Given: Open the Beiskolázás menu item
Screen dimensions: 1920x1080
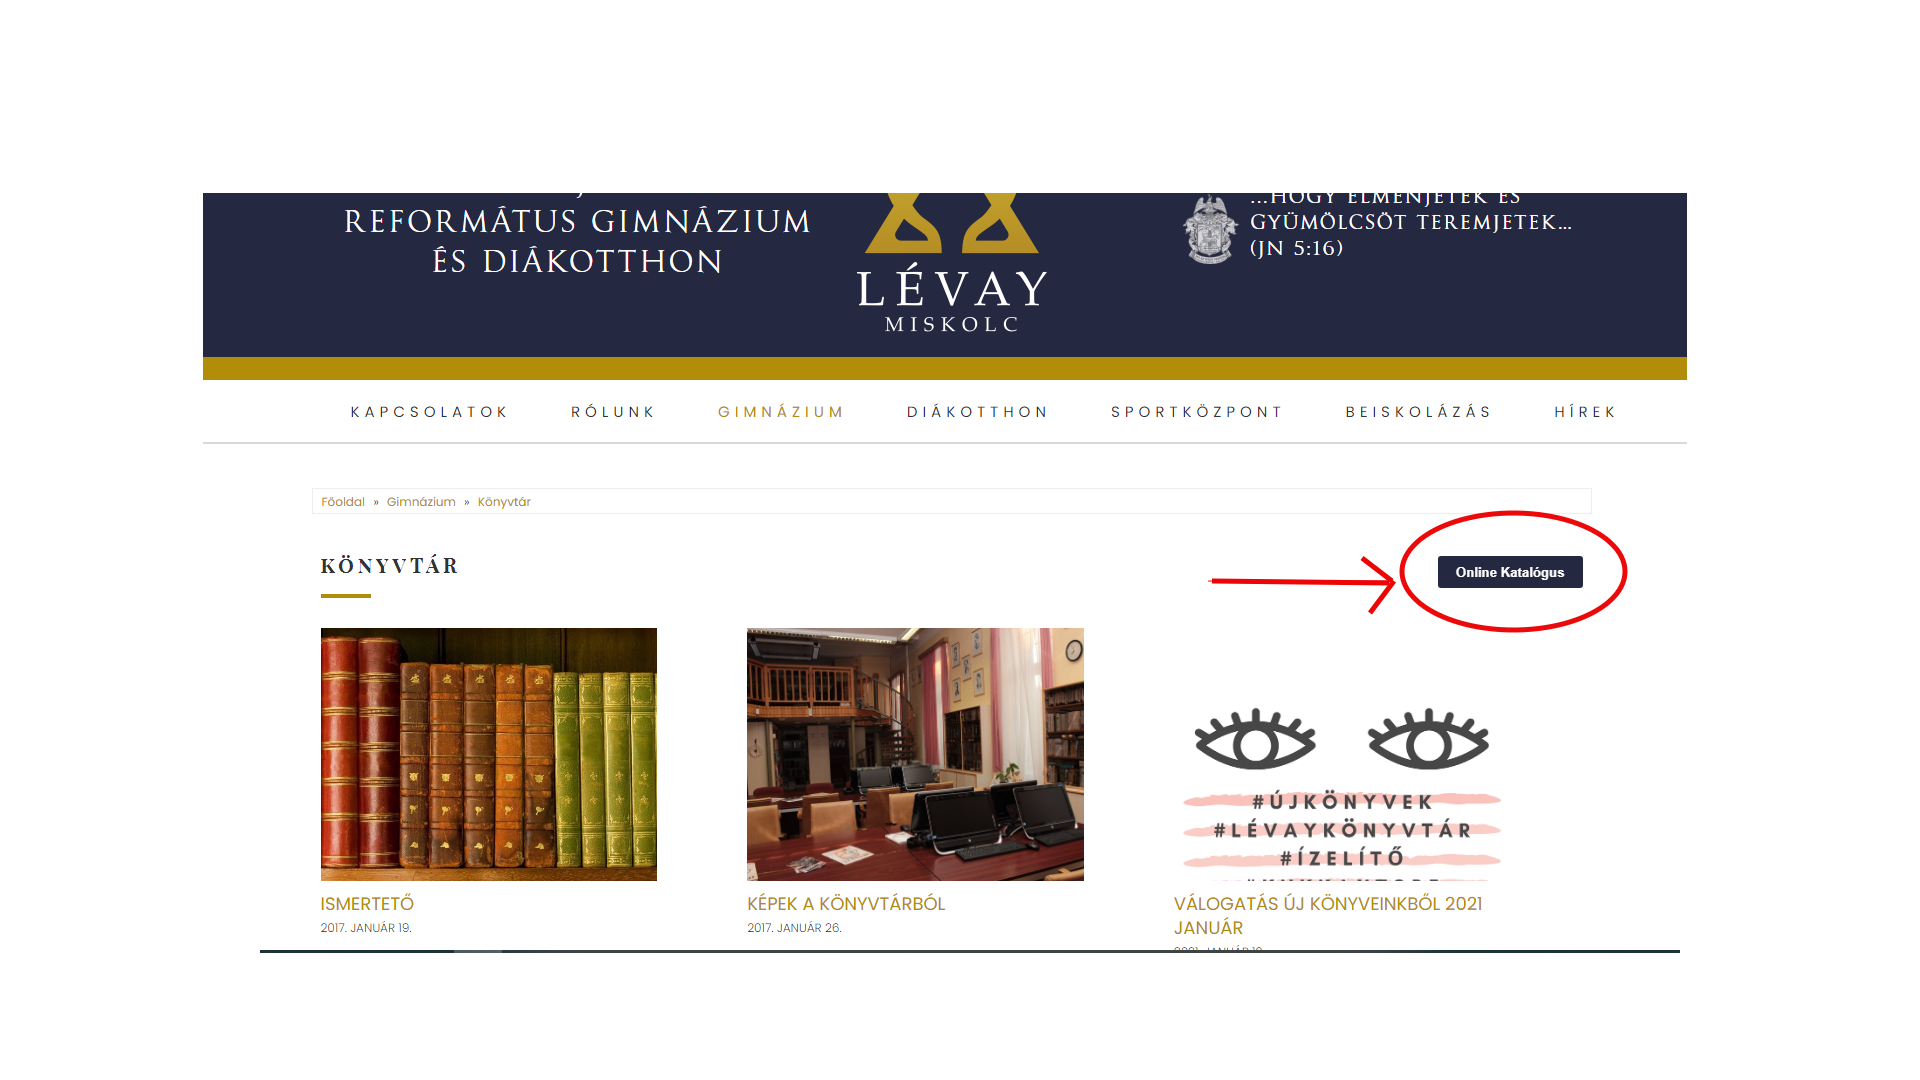Looking at the screenshot, I should [1418, 412].
